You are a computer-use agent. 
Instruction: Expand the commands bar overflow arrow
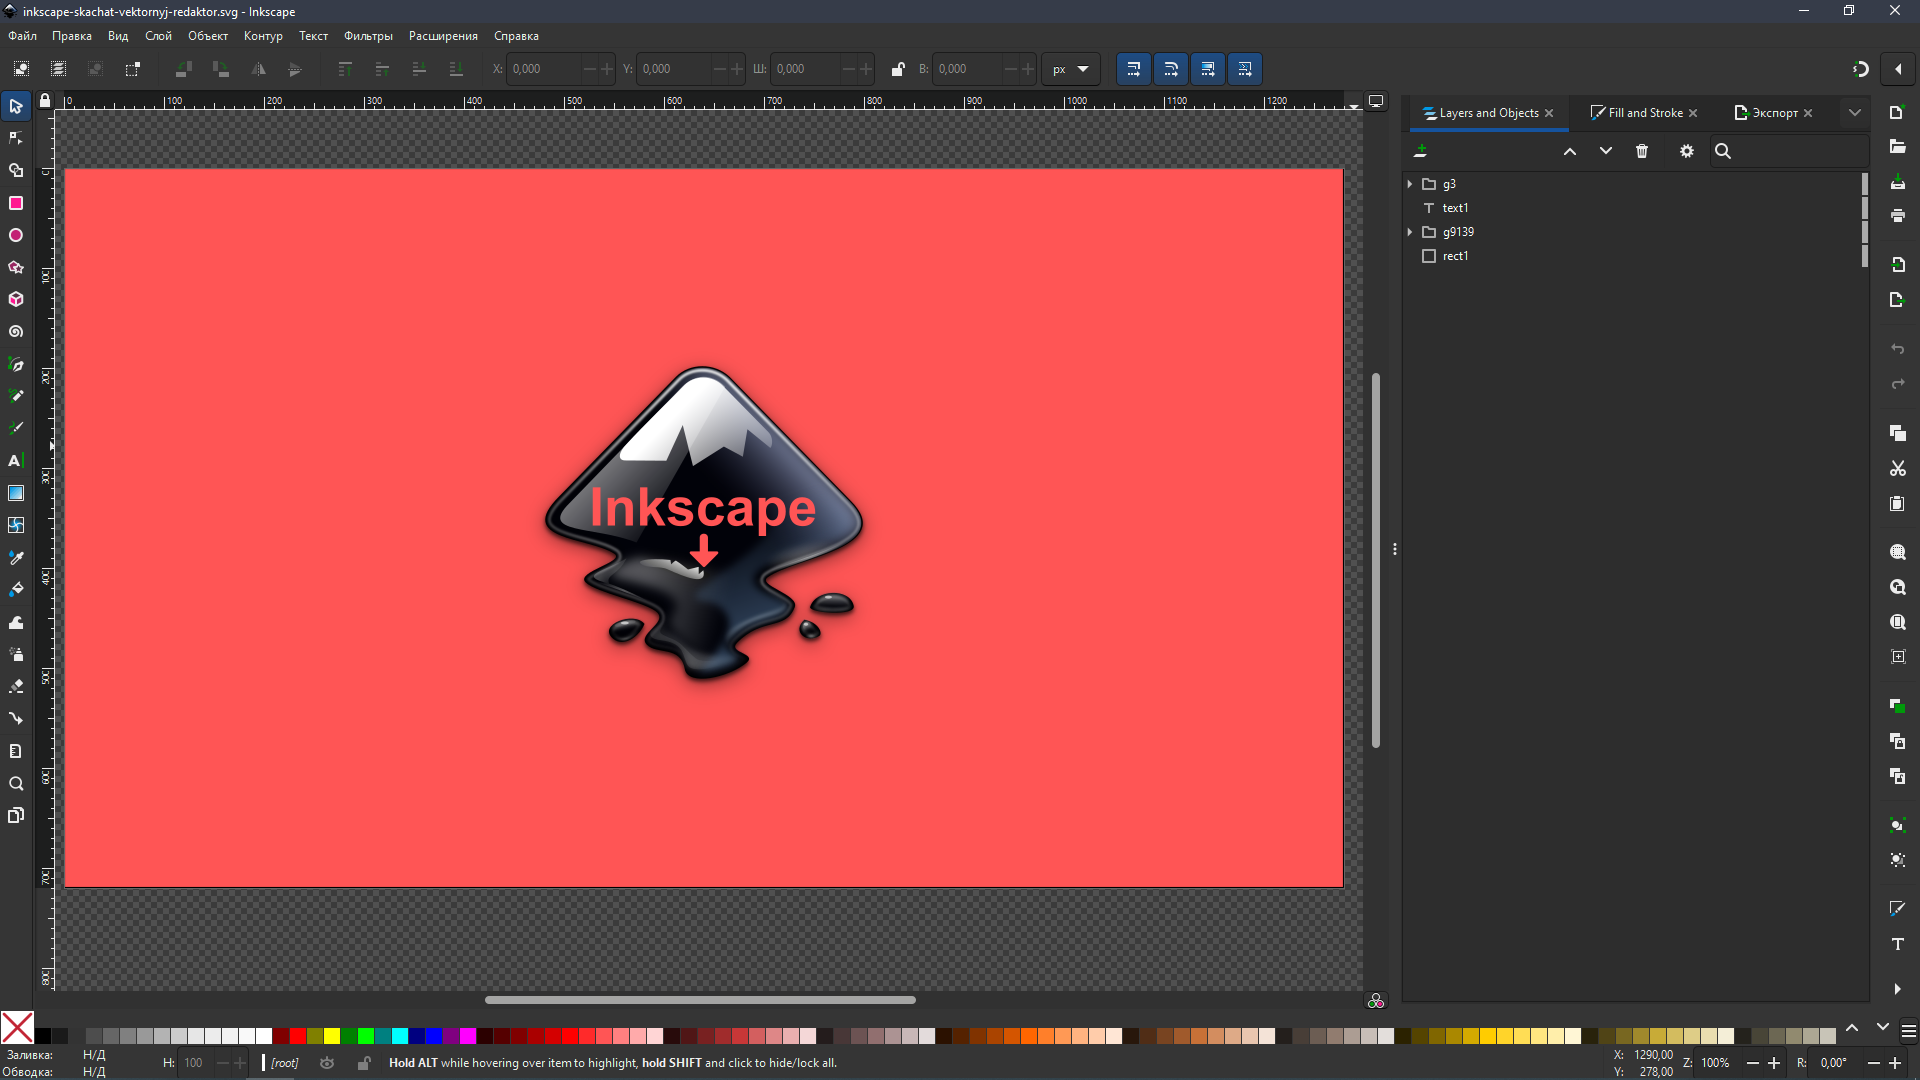pos(1897,989)
